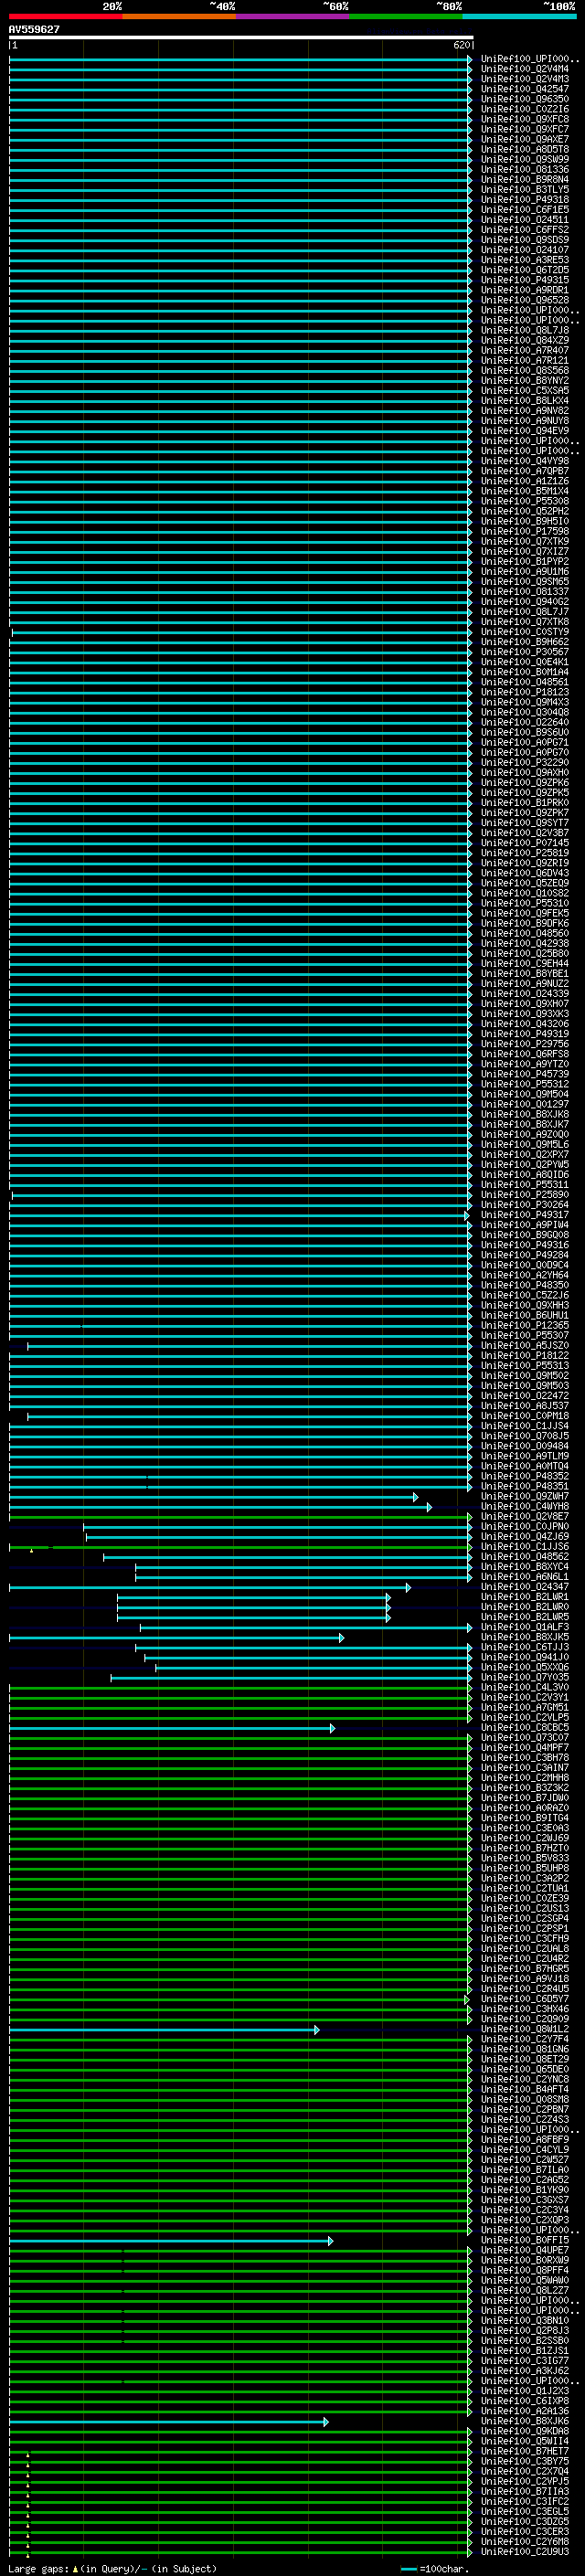Select hit label UniRef100_O24347
Viewport: 585px width, 2576px height.
[x=525, y=1587]
